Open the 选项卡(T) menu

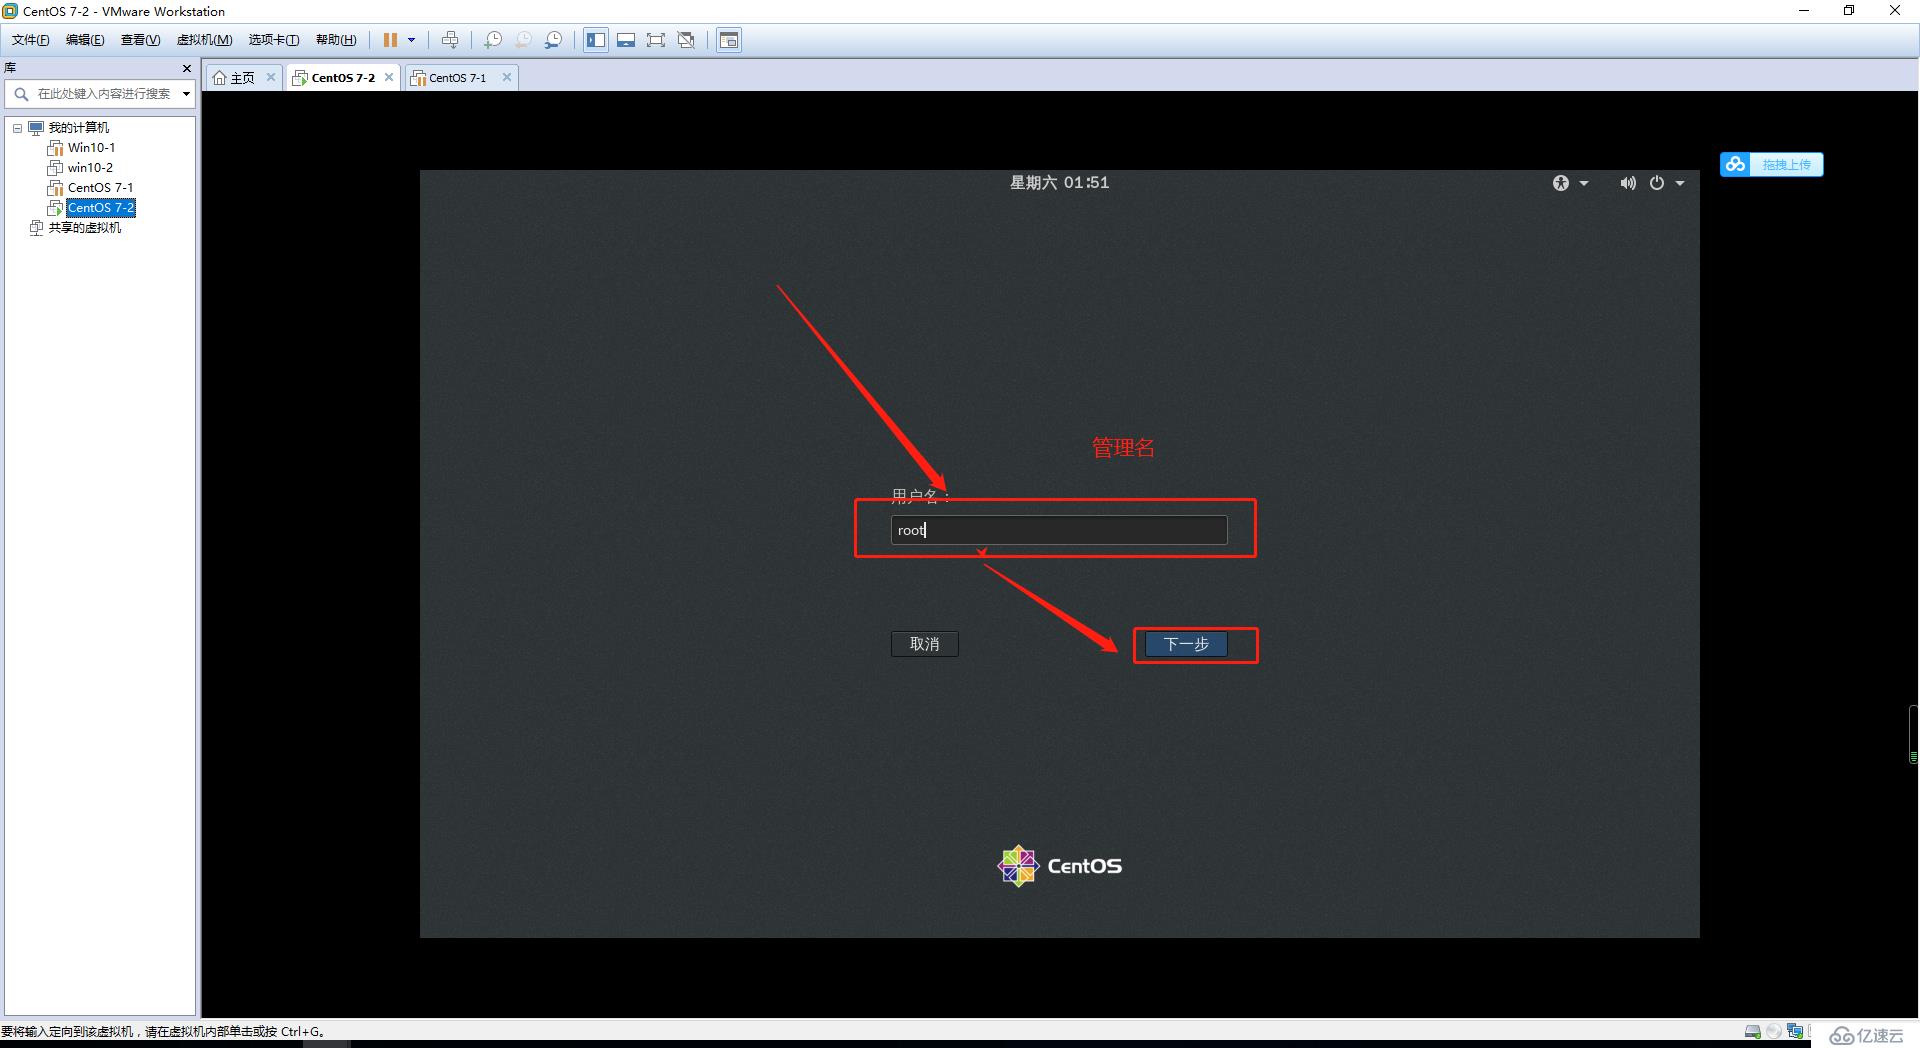click(x=274, y=40)
